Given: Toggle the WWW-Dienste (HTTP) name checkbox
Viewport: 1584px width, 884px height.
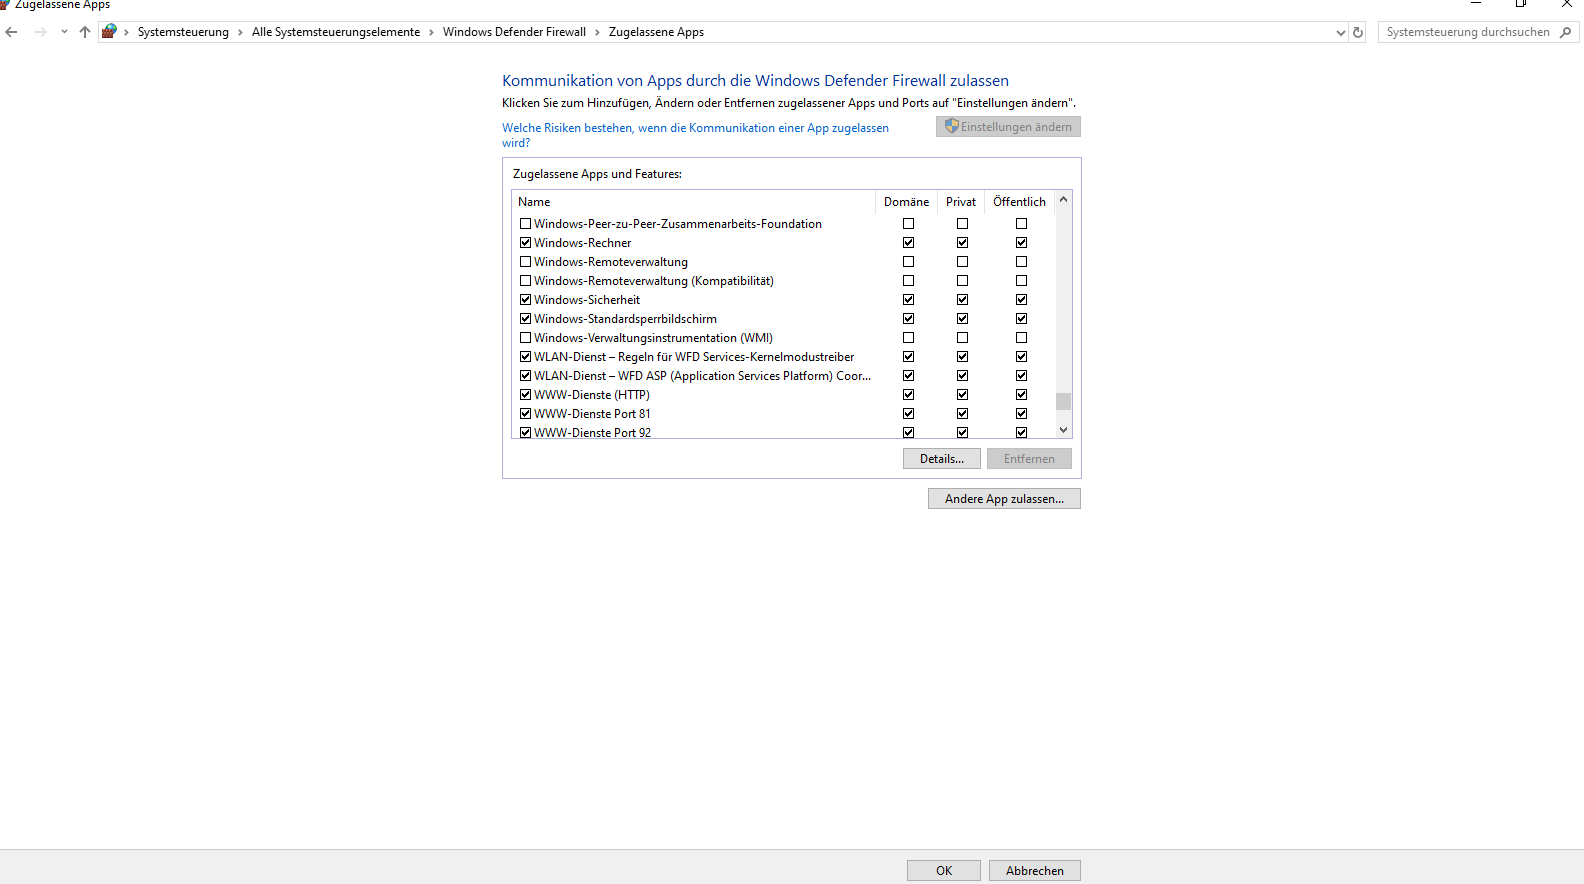Looking at the screenshot, I should click(525, 395).
